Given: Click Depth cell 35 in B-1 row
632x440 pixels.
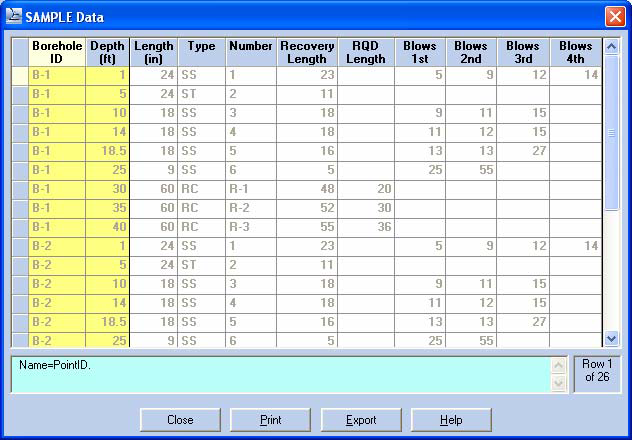Looking at the screenshot, I should coord(107,208).
